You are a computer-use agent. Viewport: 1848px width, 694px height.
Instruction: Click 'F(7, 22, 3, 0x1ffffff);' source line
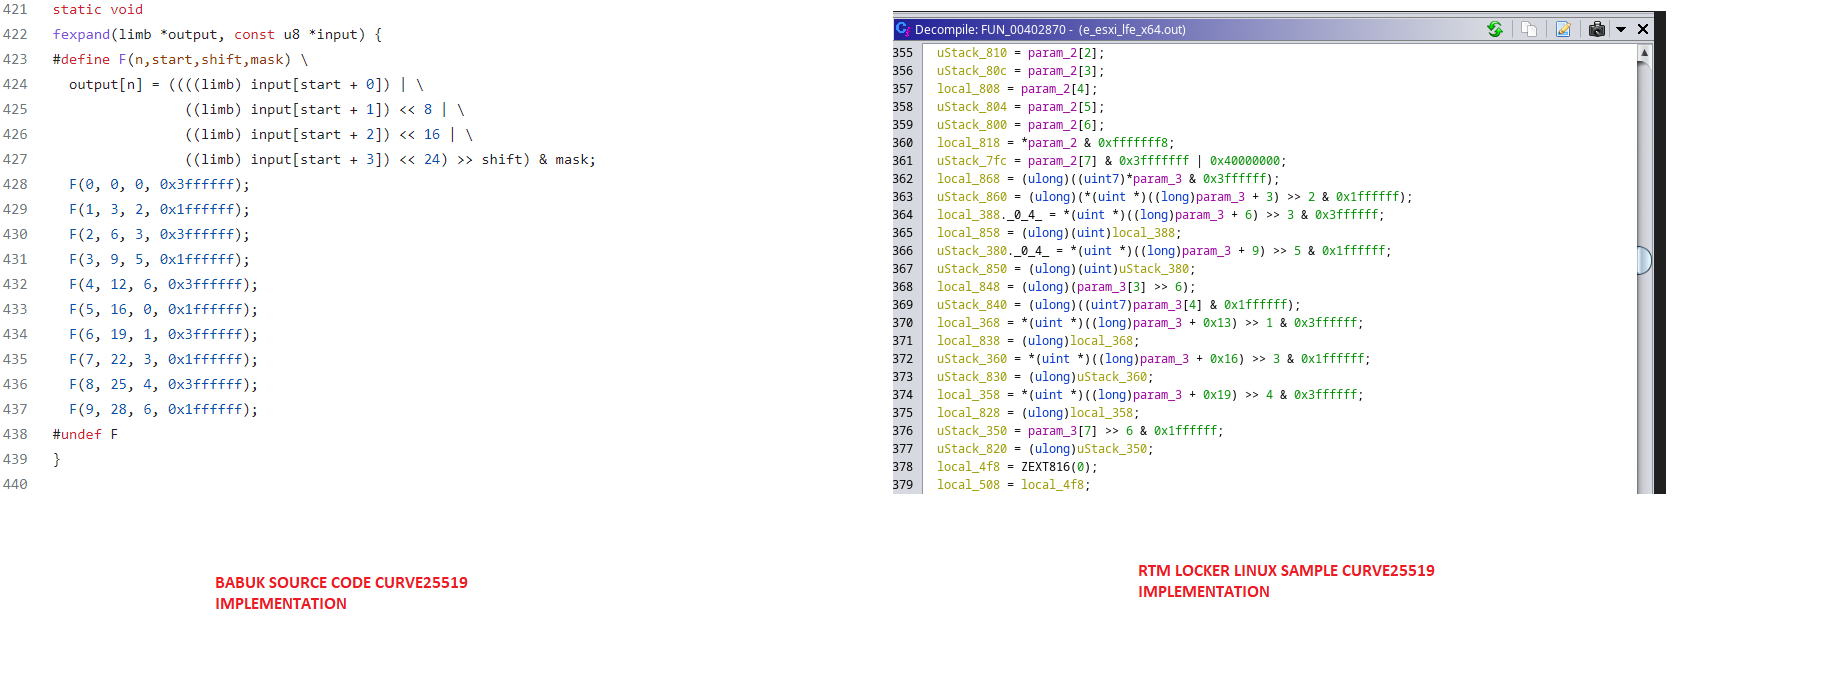coord(163,359)
